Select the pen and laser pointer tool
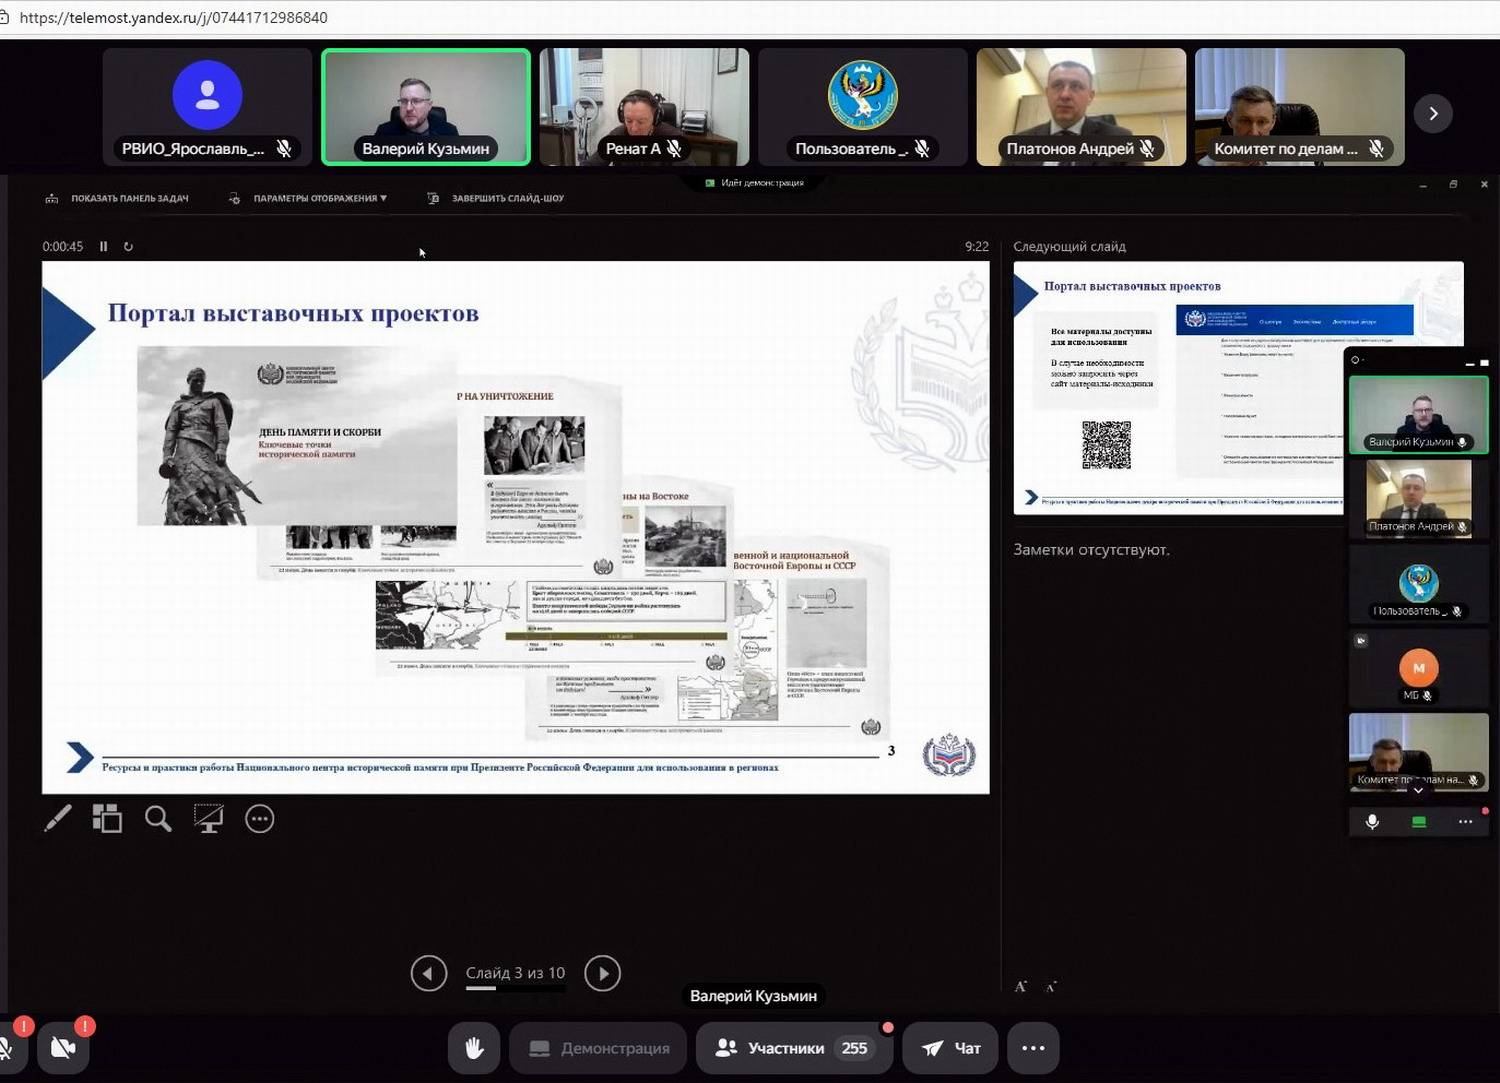 click(58, 819)
